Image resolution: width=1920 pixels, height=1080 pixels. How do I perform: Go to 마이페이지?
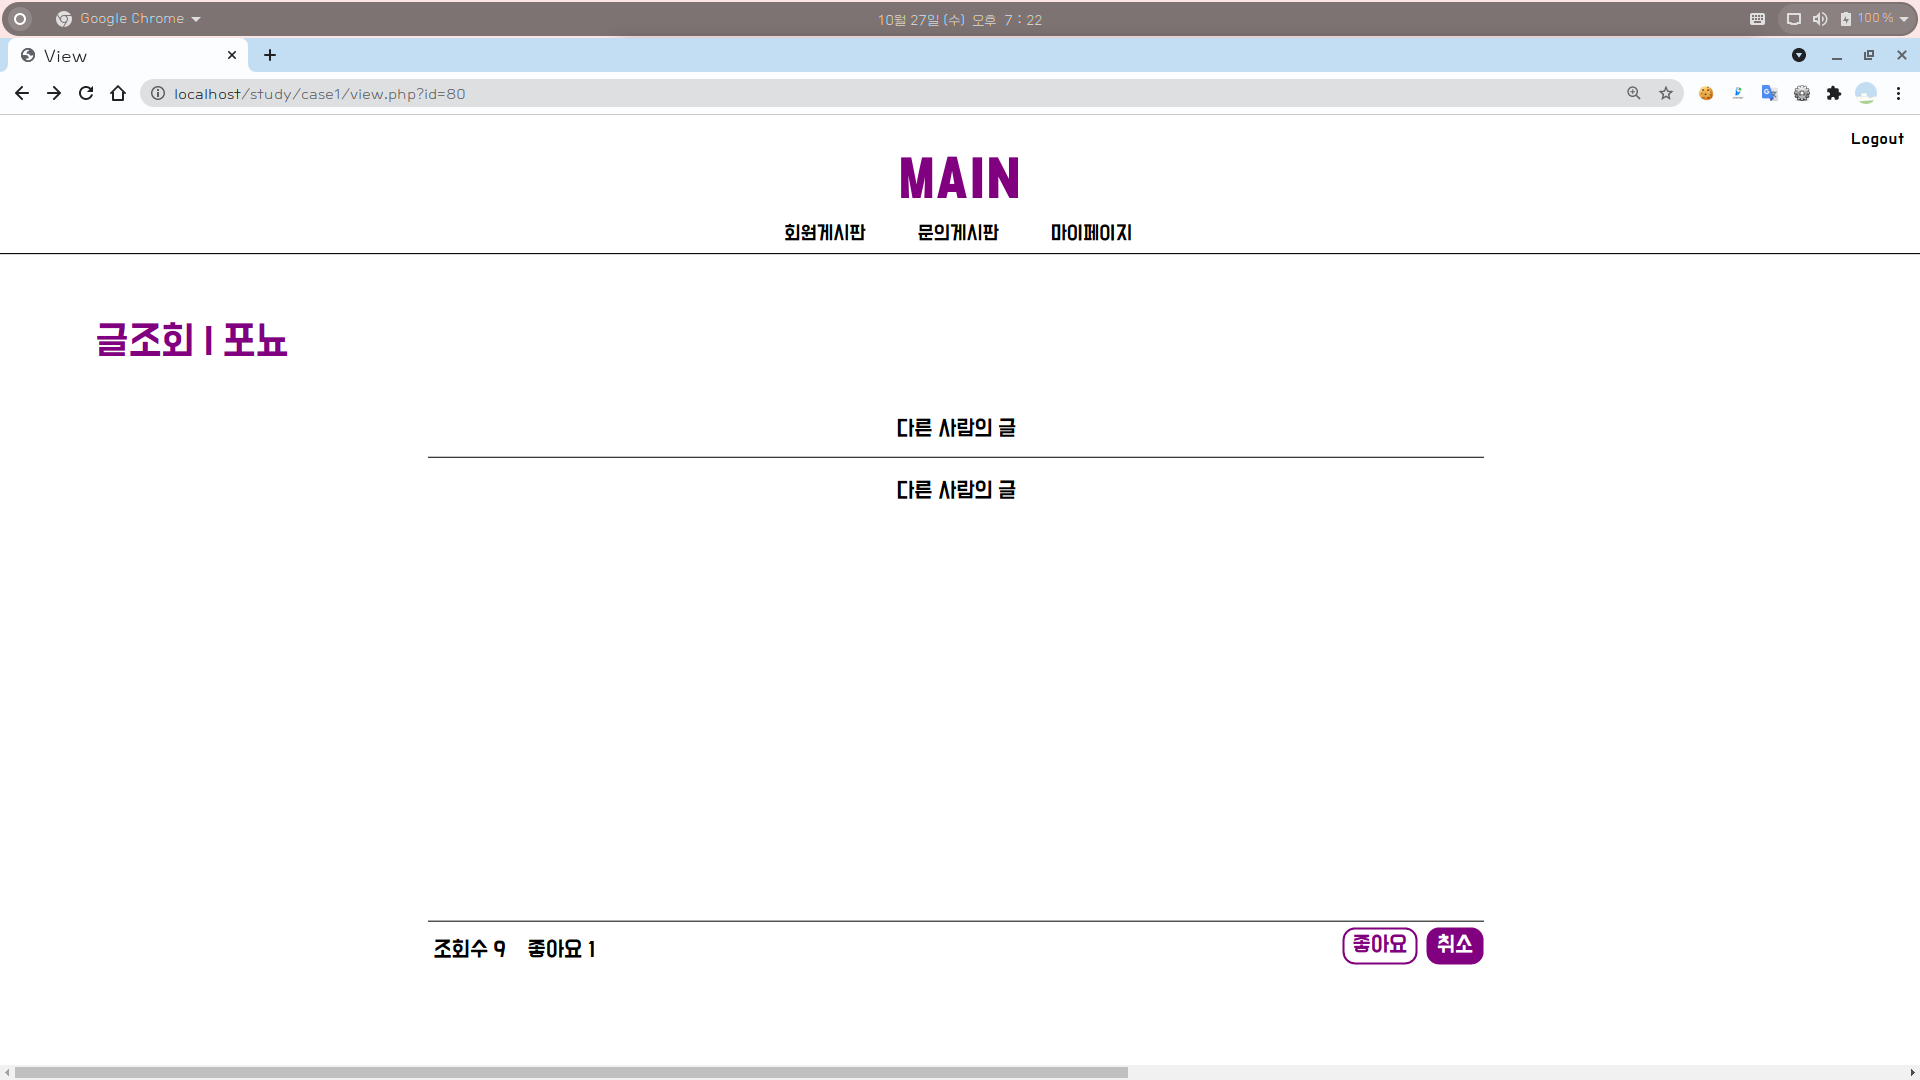click(x=1091, y=233)
